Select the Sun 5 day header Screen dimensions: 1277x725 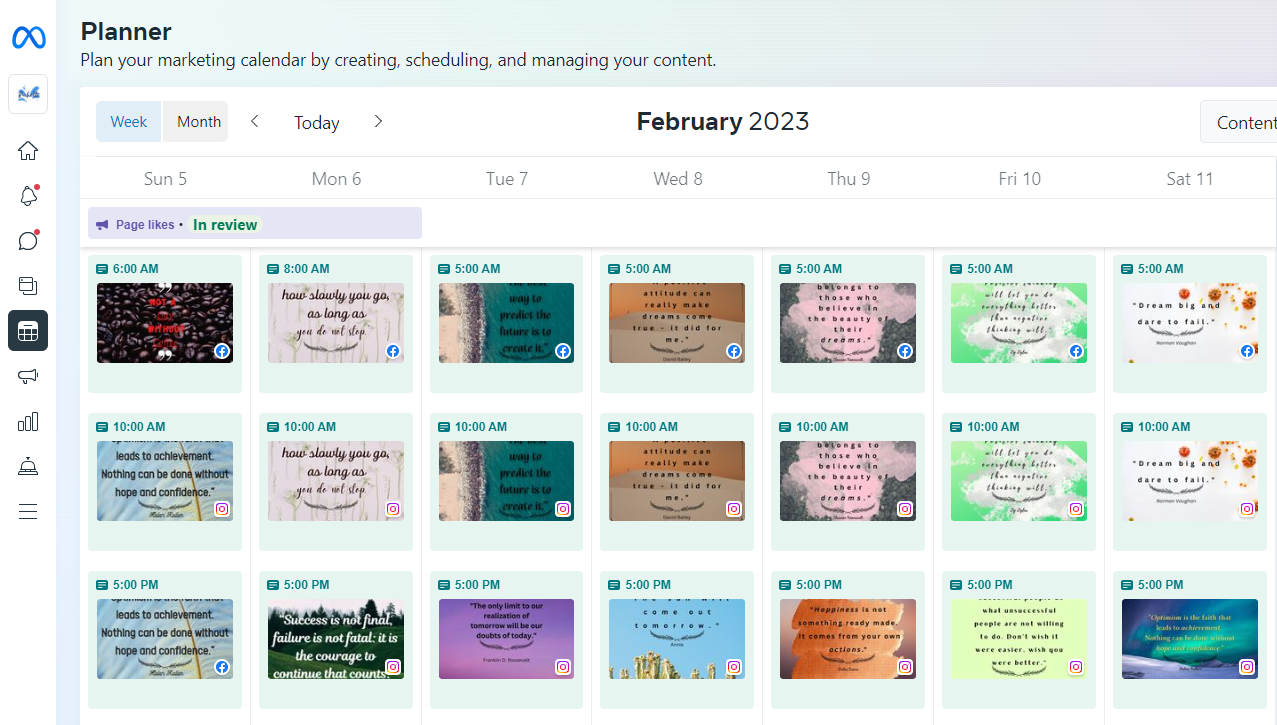coord(165,179)
